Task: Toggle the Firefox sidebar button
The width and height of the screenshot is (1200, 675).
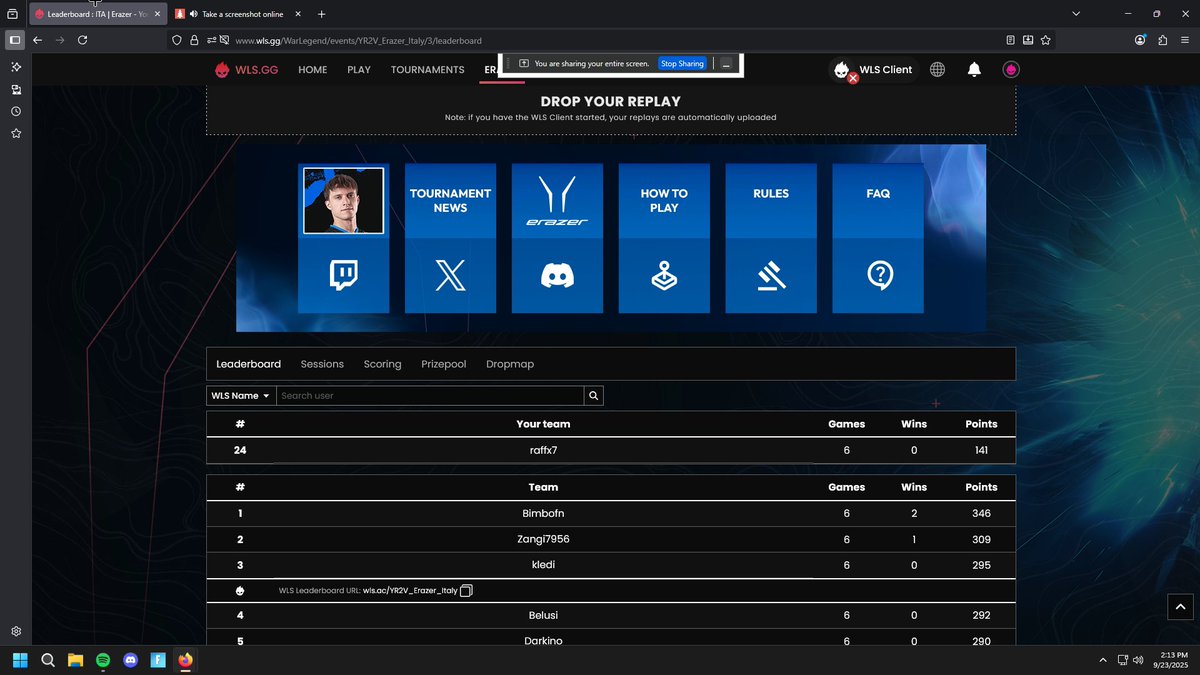Action: tap(14, 40)
